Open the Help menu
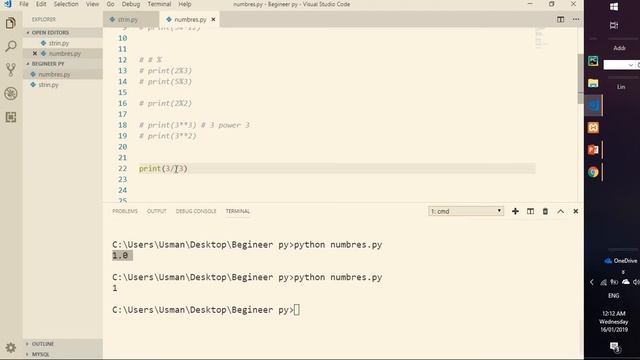This screenshot has height=360, width=640. point(184,4)
